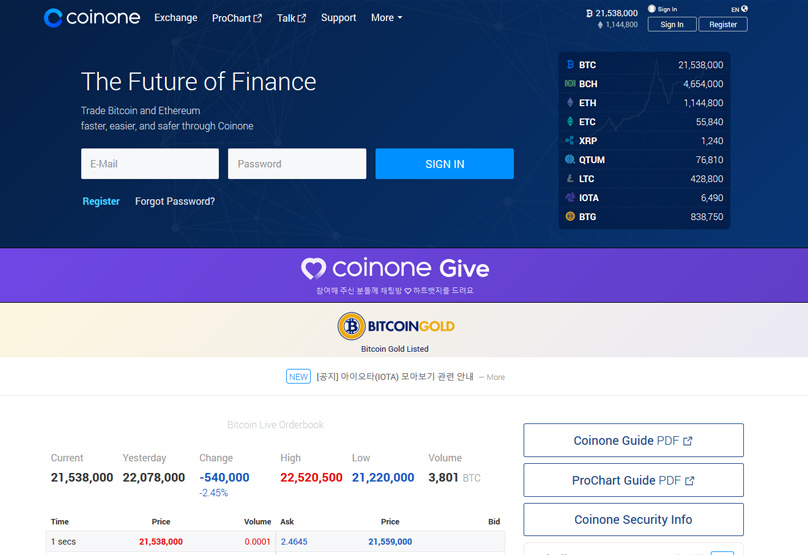
Task: Click the Forgot Password? link
Action: [x=175, y=201]
